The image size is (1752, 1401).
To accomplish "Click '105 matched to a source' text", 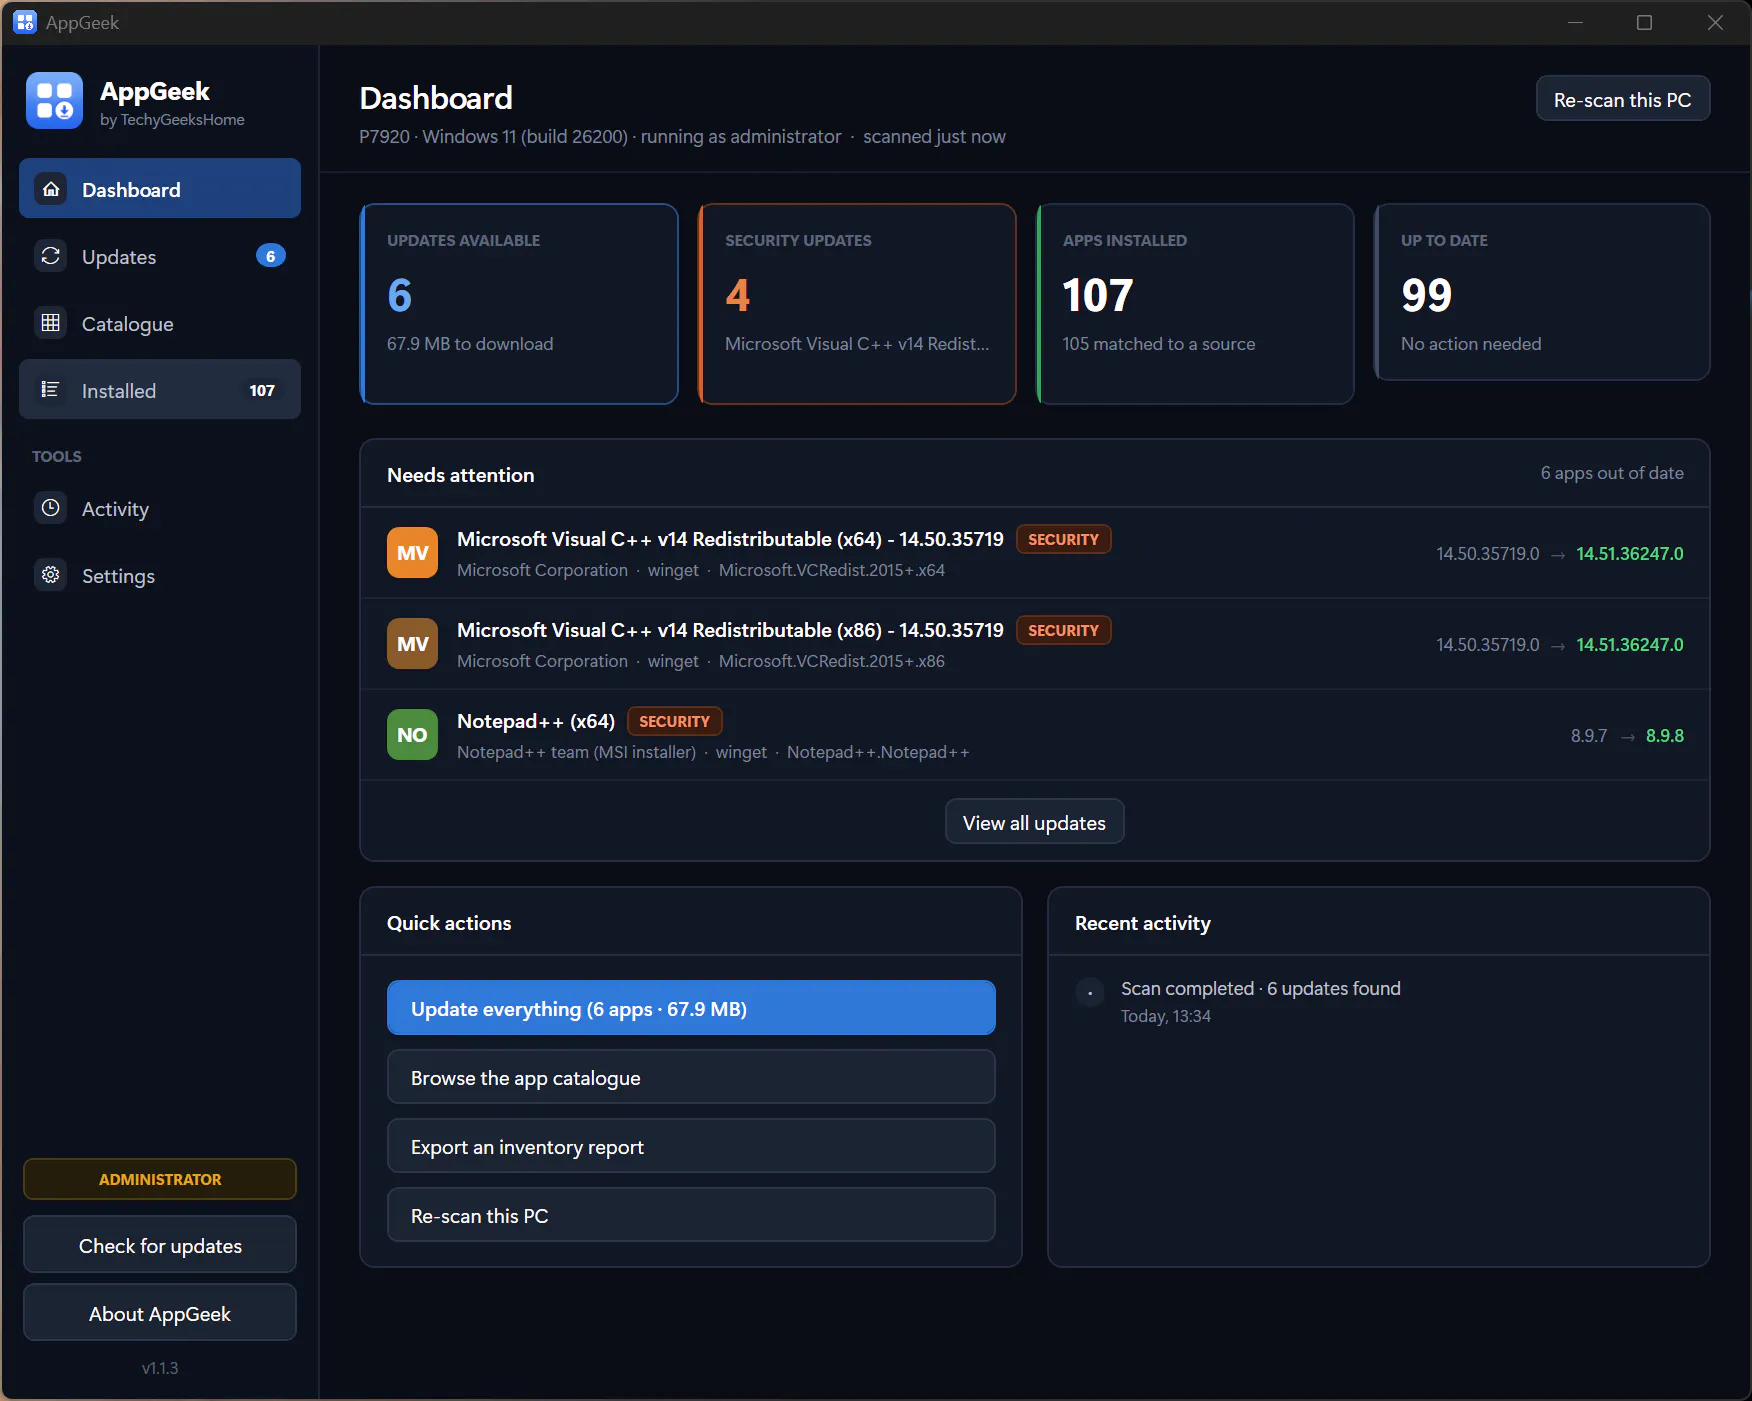I will 1159,343.
